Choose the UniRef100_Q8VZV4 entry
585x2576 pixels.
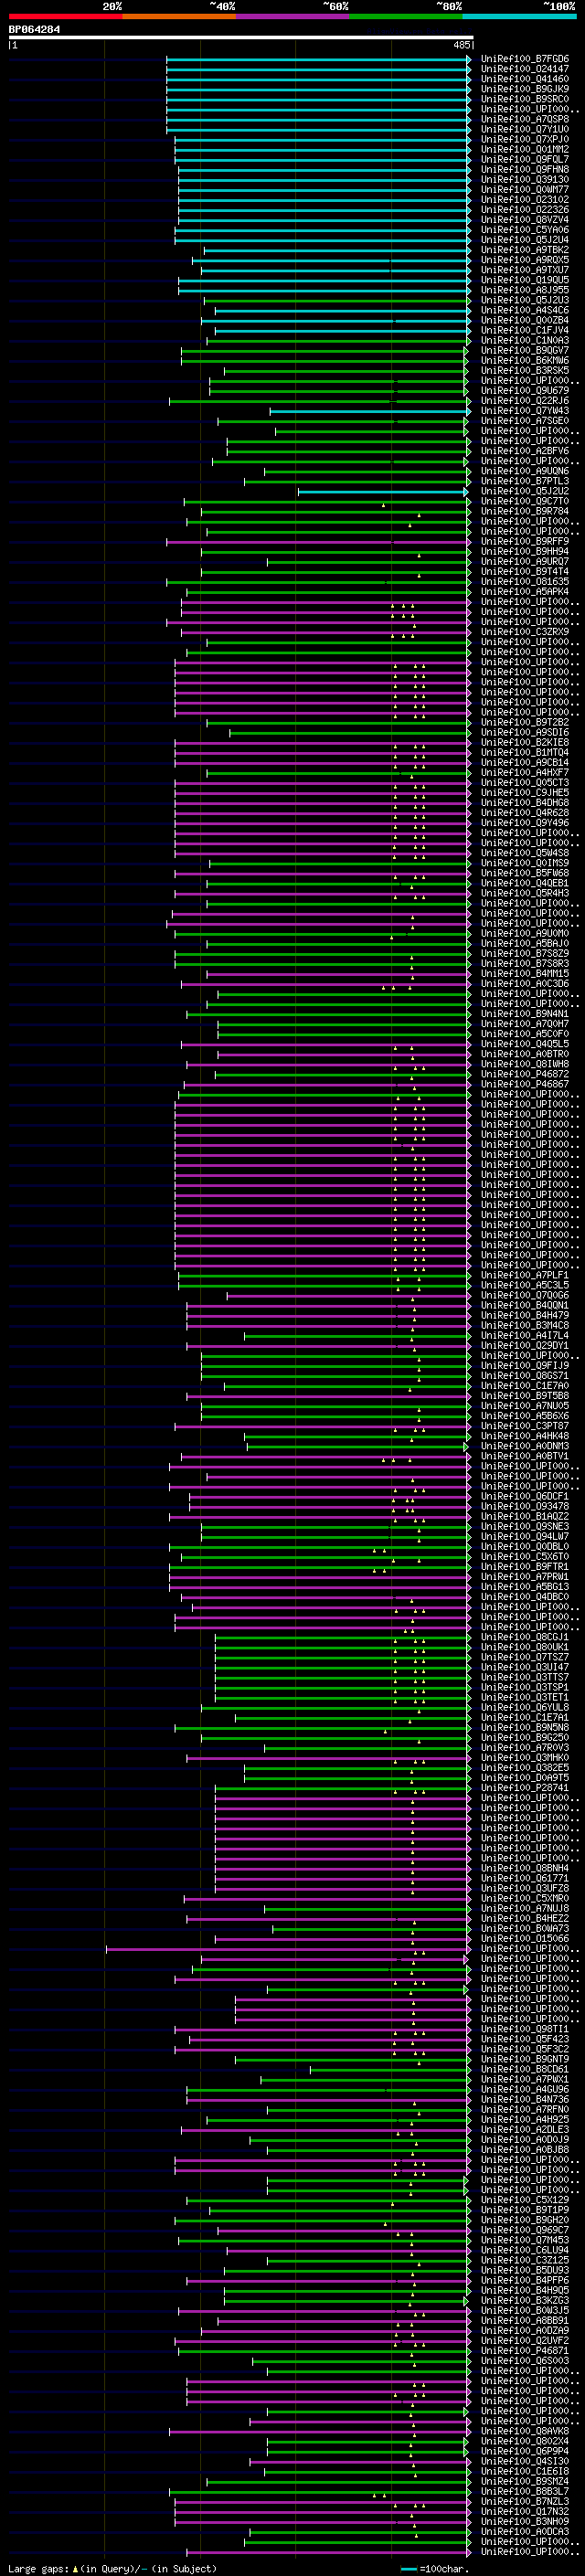[x=524, y=220]
